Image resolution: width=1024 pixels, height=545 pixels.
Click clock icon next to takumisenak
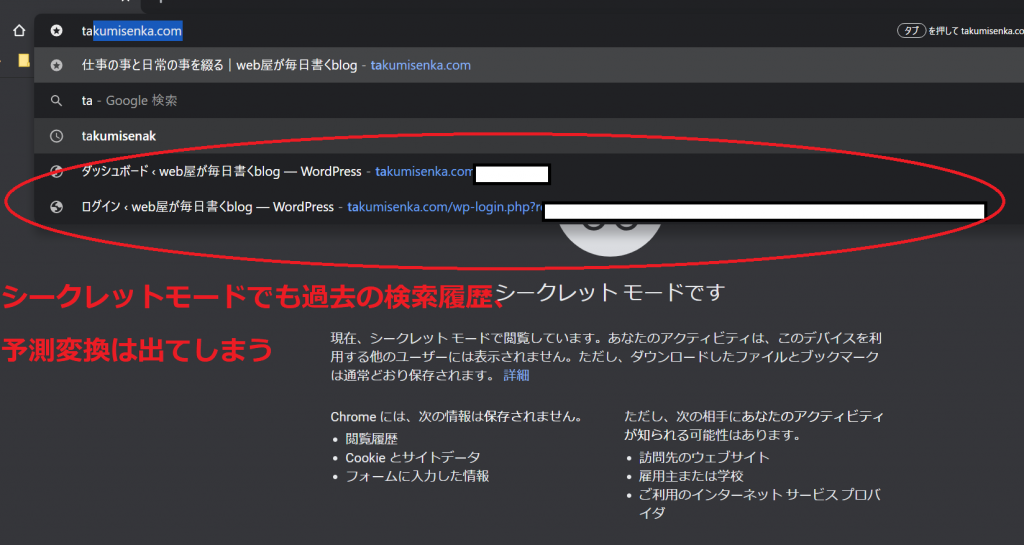pyautogui.click(x=57, y=136)
